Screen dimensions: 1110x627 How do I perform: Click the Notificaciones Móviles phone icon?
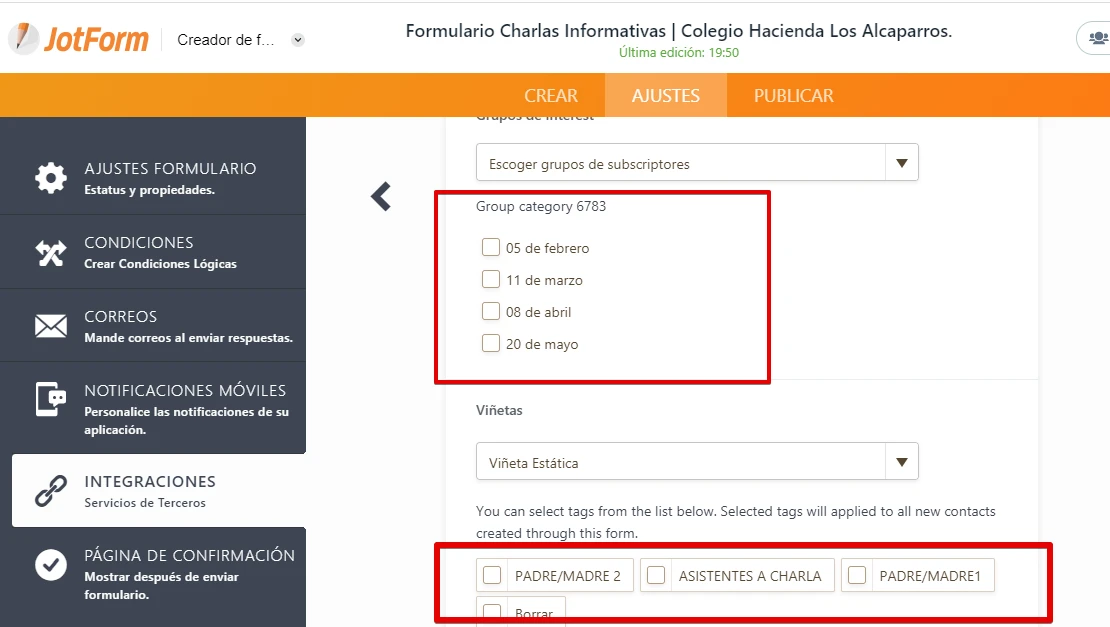(51, 399)
